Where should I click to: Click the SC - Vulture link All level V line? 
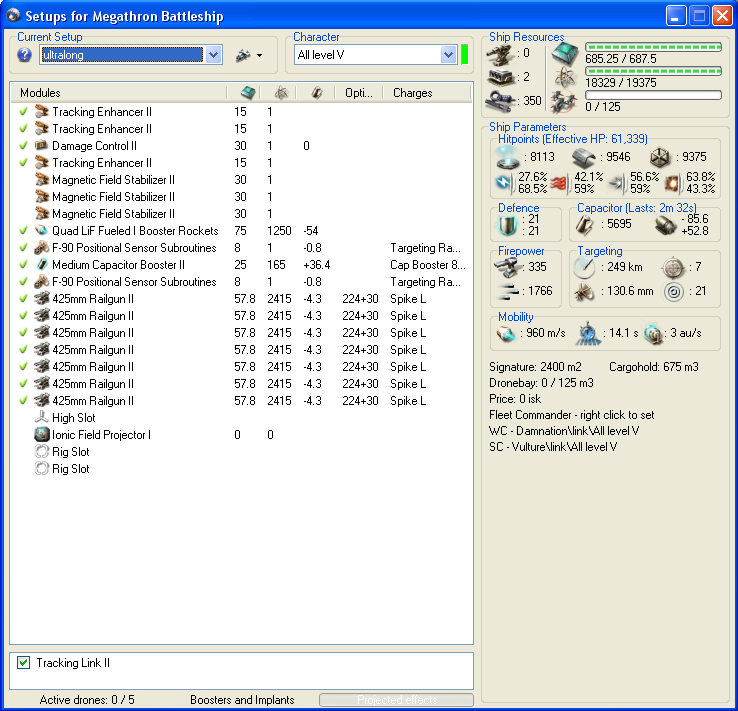[x=553, y=447]
